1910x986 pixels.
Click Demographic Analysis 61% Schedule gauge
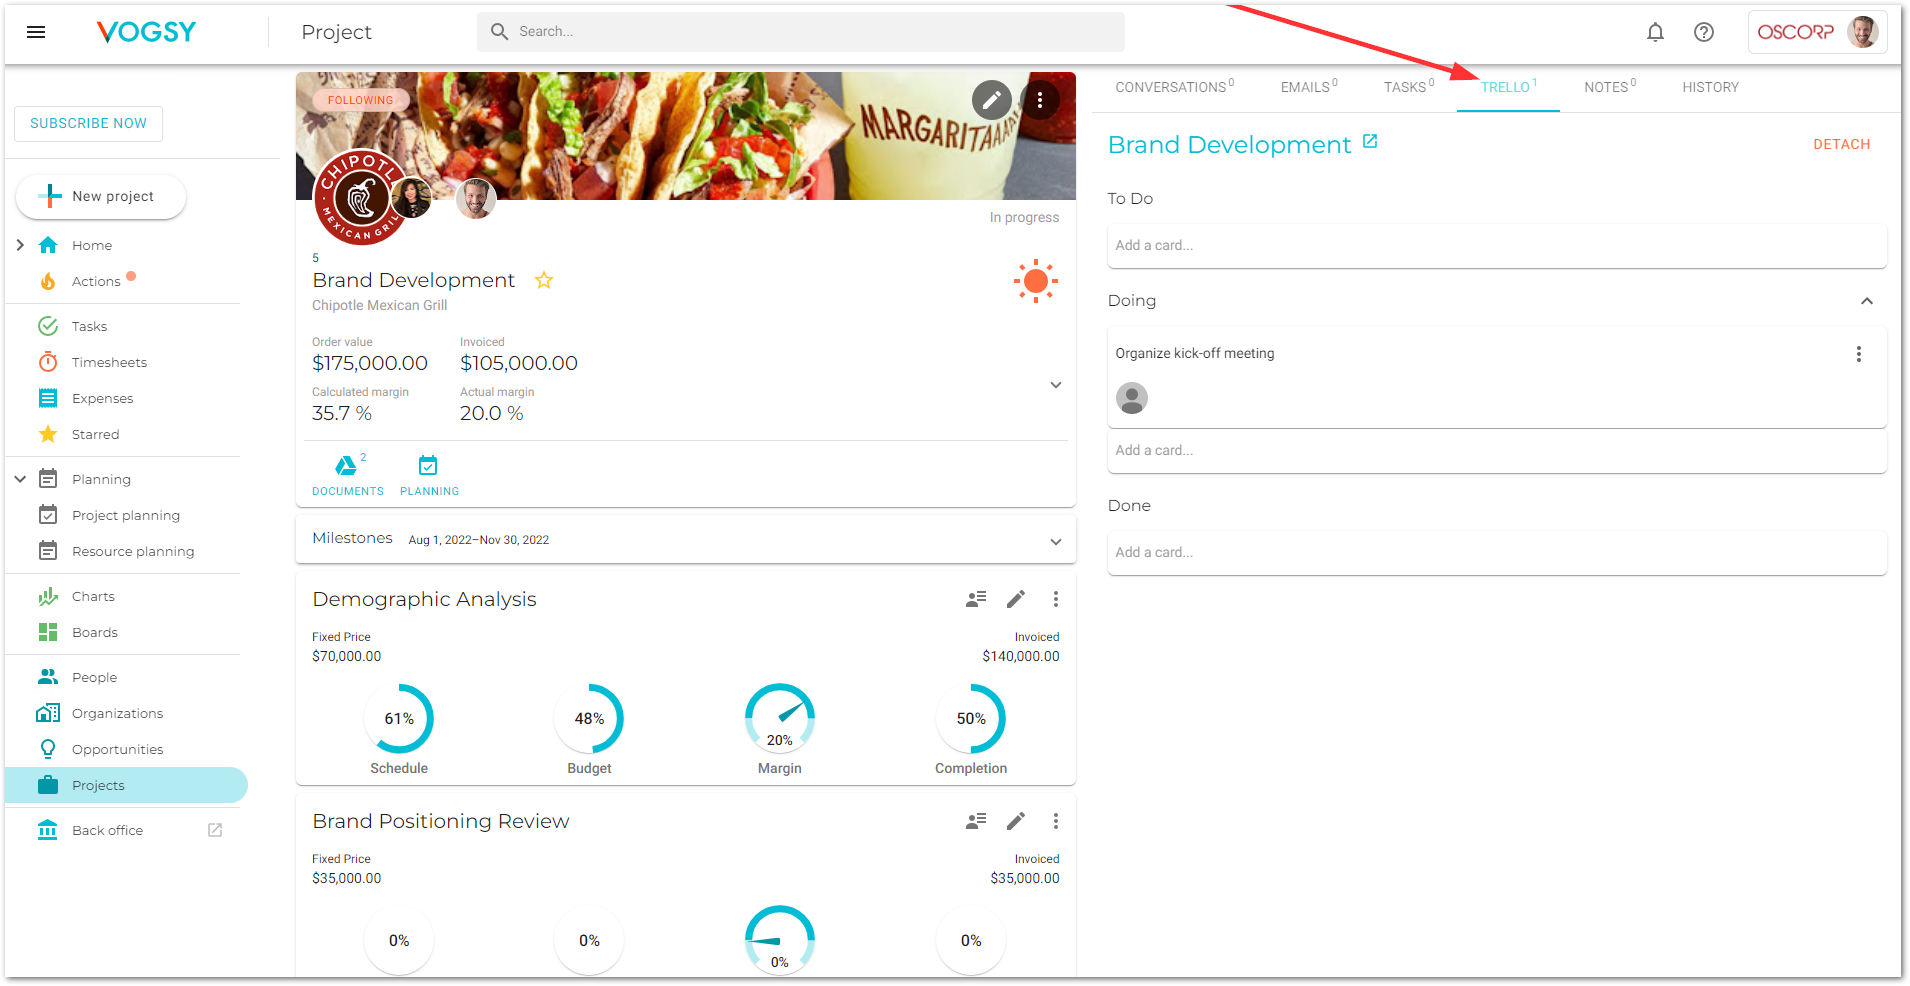399,718
